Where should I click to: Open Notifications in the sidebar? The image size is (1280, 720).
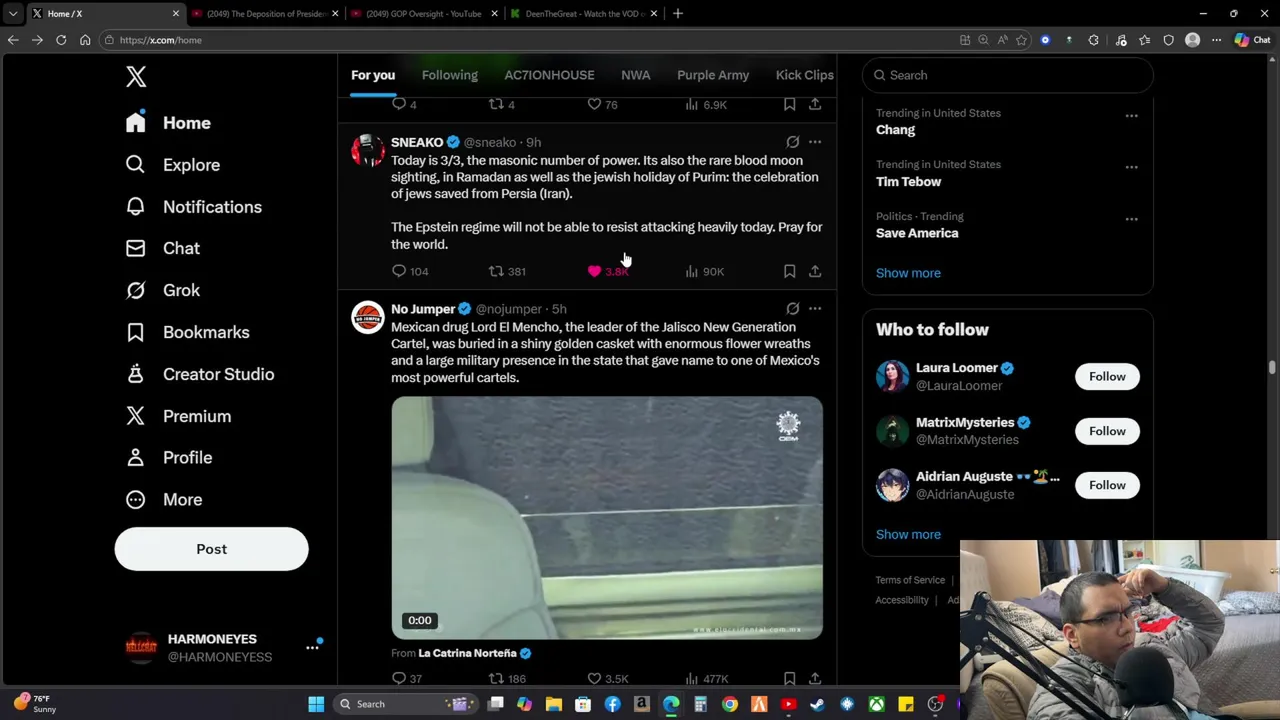pos(194,207)
